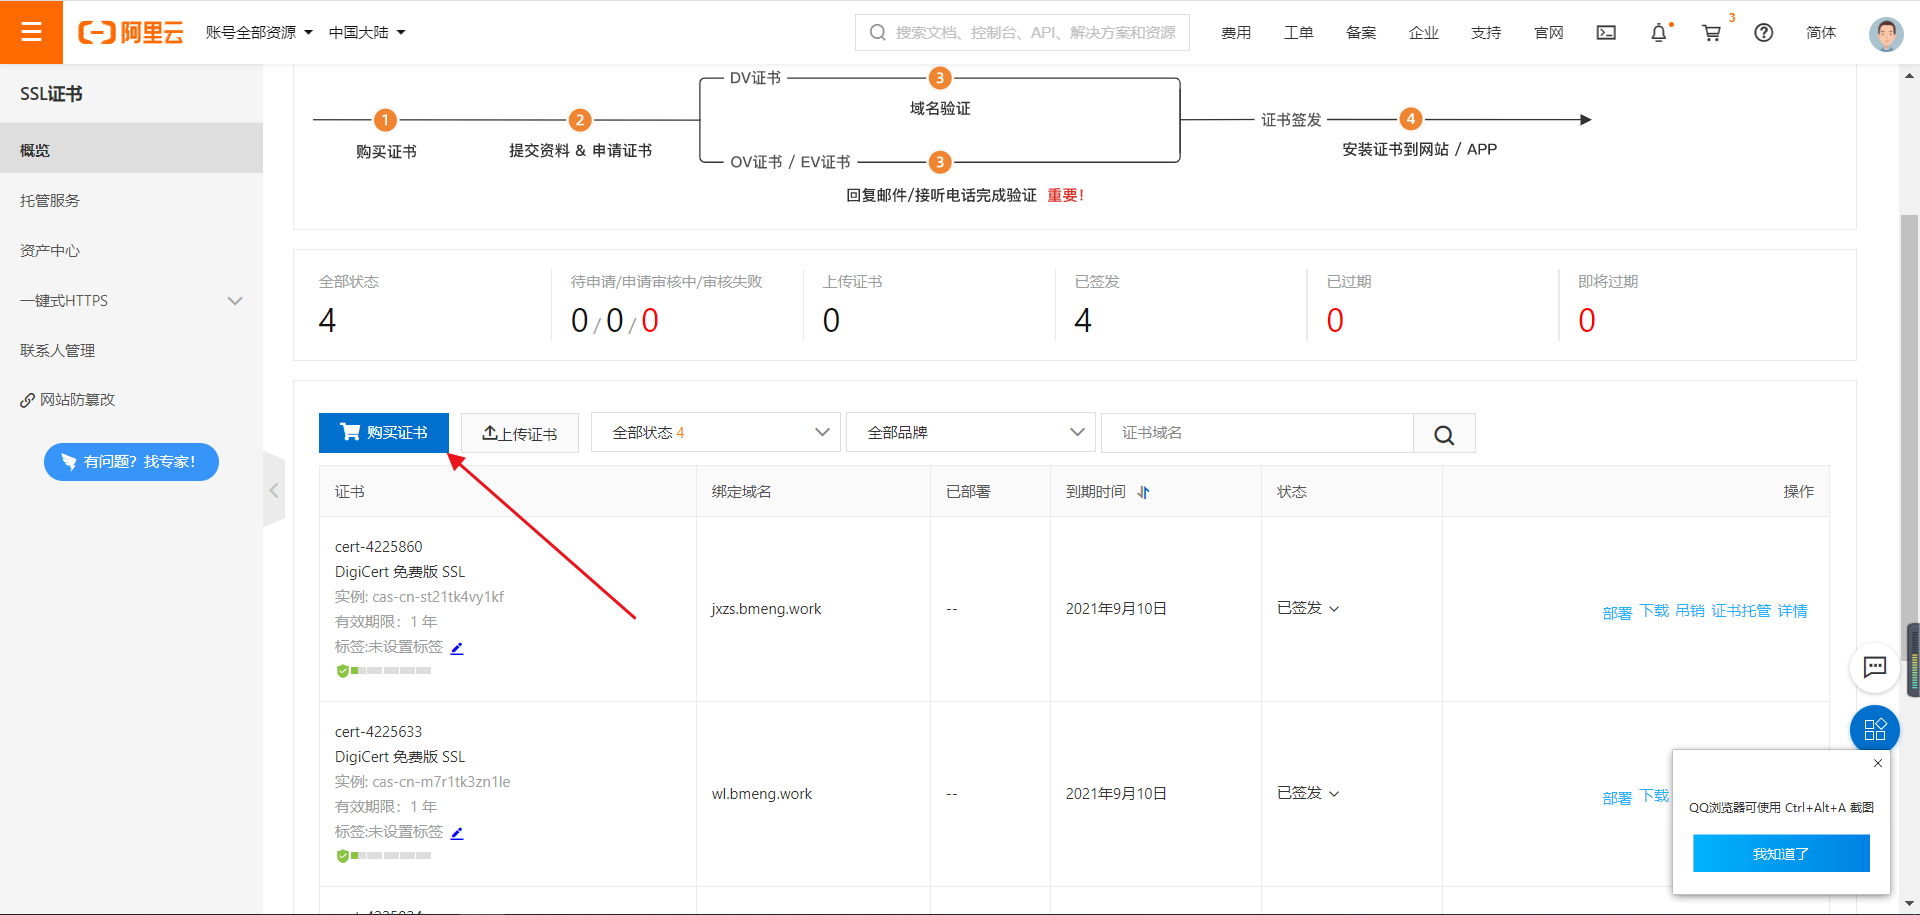The width and height of the screenshot is (1920, 915).
Task: Click the help question mark icon
Action: click(x=1764, y=33)
